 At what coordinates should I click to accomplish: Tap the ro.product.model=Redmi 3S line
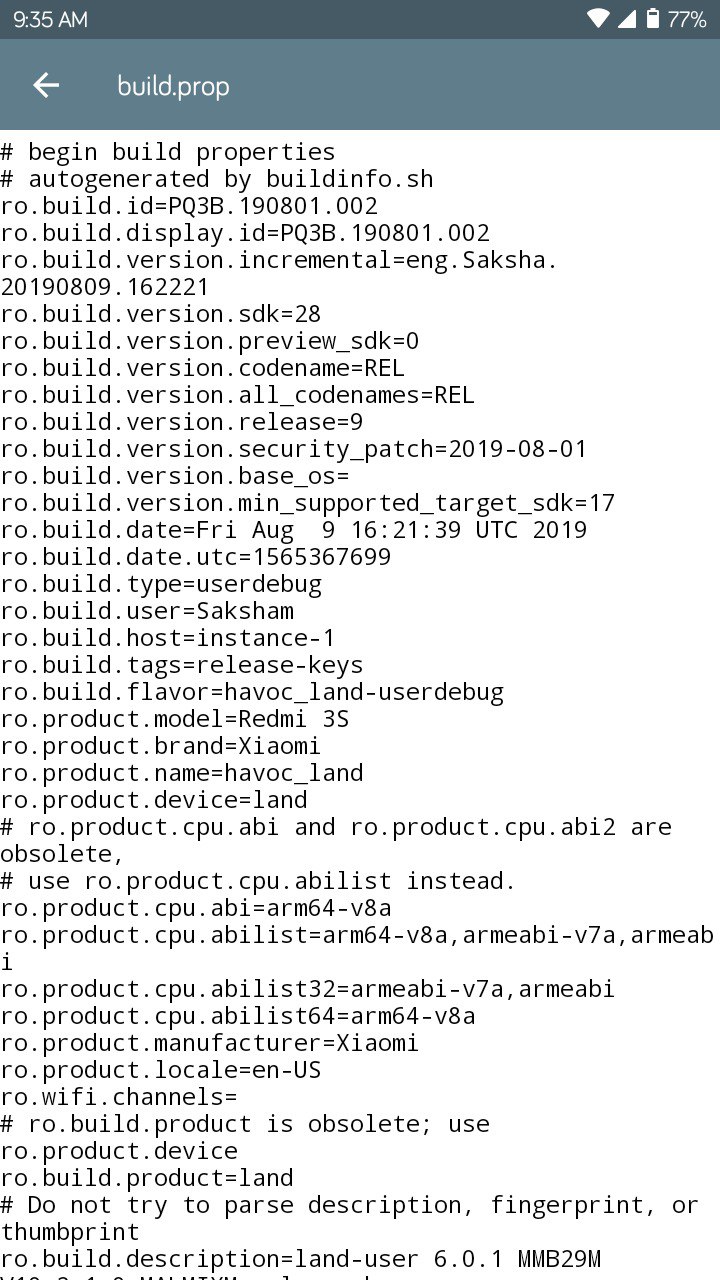(x=175, y=719)
